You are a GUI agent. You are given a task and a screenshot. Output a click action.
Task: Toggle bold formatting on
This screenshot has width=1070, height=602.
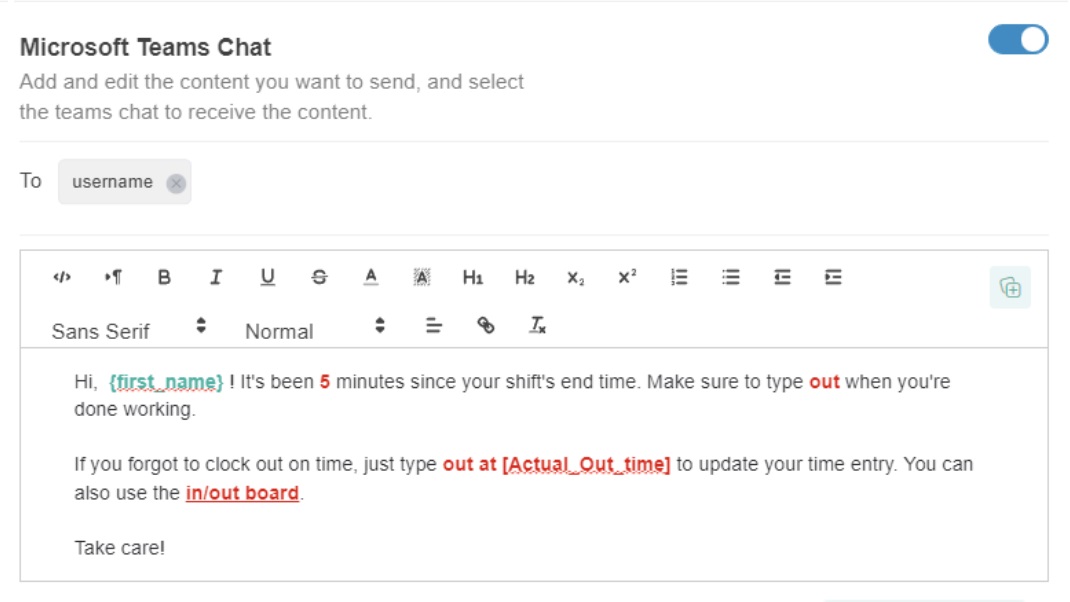pyautogui.click(x=163, y=278)
